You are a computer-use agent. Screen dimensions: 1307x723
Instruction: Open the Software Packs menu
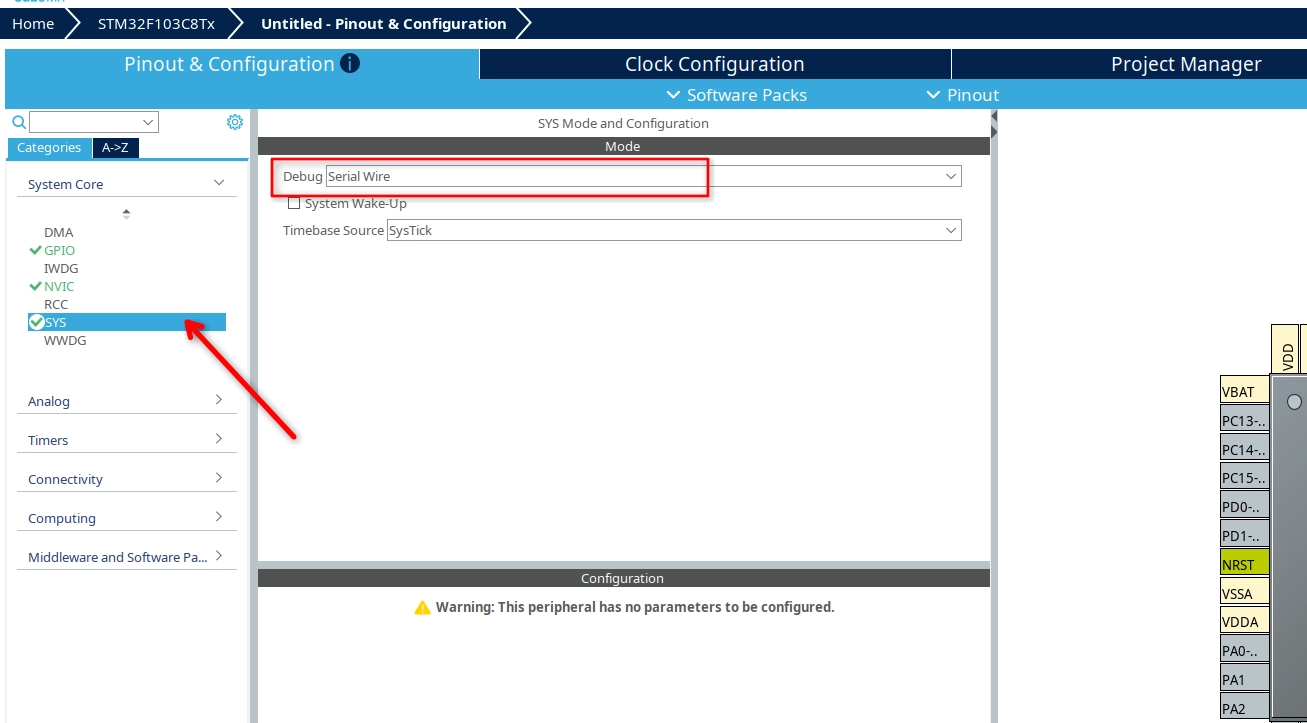click(x=736, y=95)
